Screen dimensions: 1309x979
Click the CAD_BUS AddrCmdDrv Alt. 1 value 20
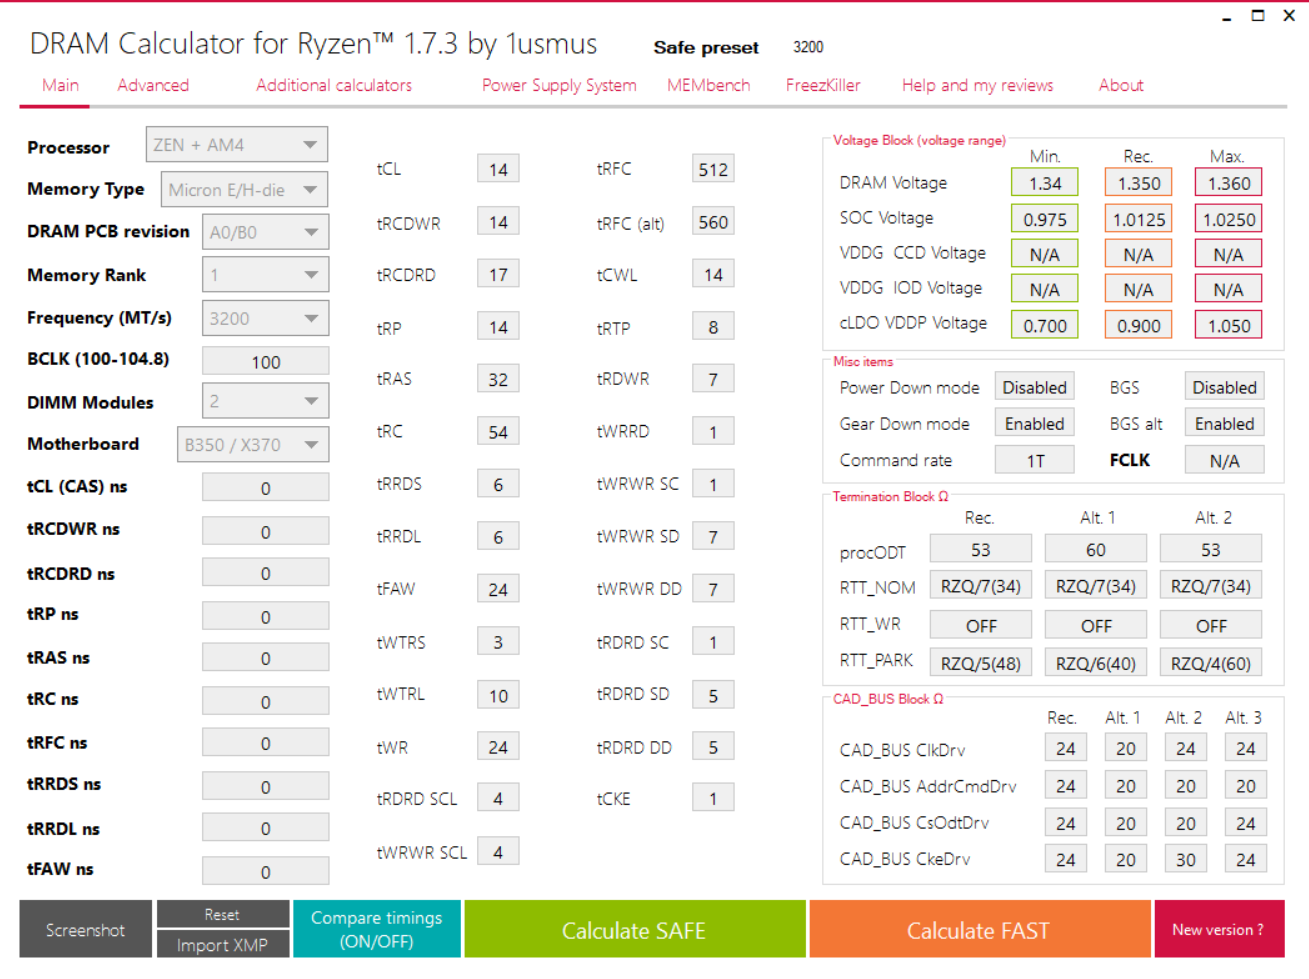[1126, 786]
